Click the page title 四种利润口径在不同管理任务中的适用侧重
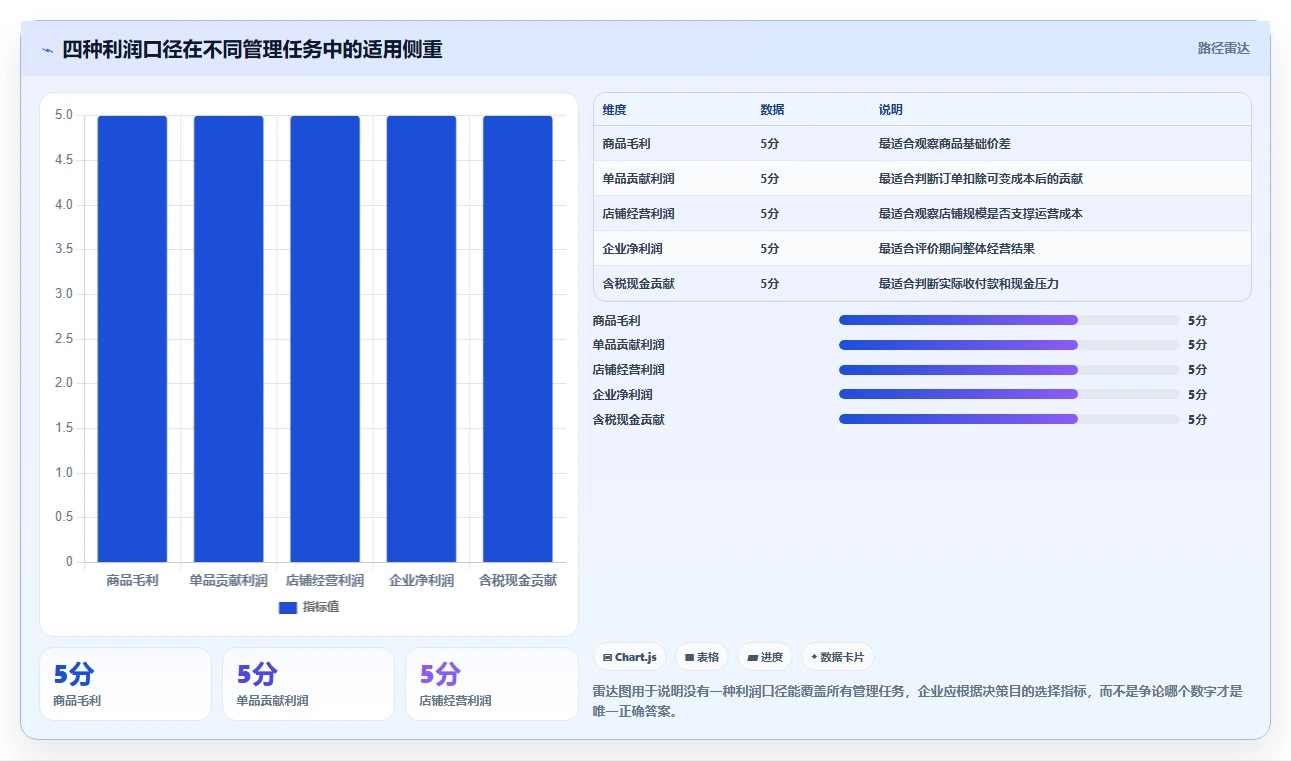1291x761 pixels. [253, 49]
